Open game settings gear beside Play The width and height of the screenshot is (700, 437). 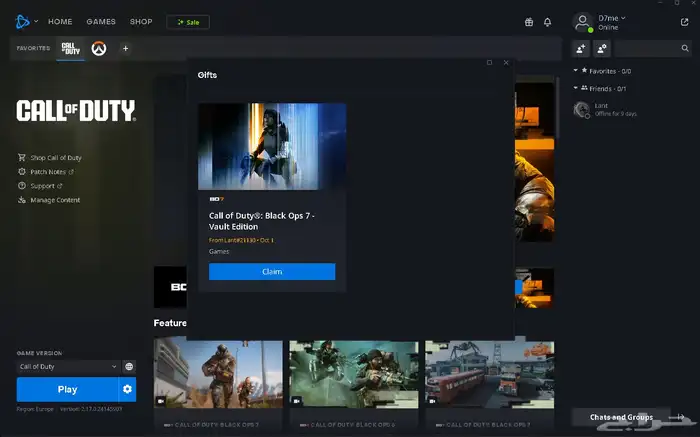(127, 389)
